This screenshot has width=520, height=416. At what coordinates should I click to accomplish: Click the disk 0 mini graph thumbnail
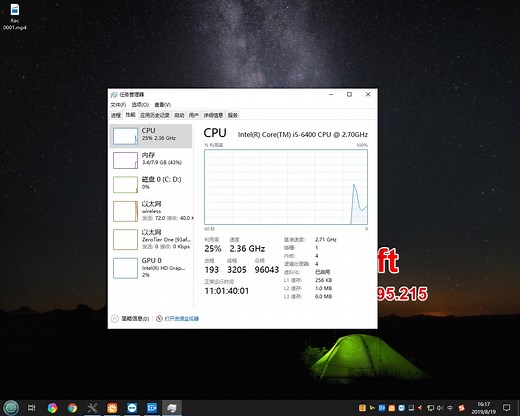pyautogui.click(x=125, y=185)
